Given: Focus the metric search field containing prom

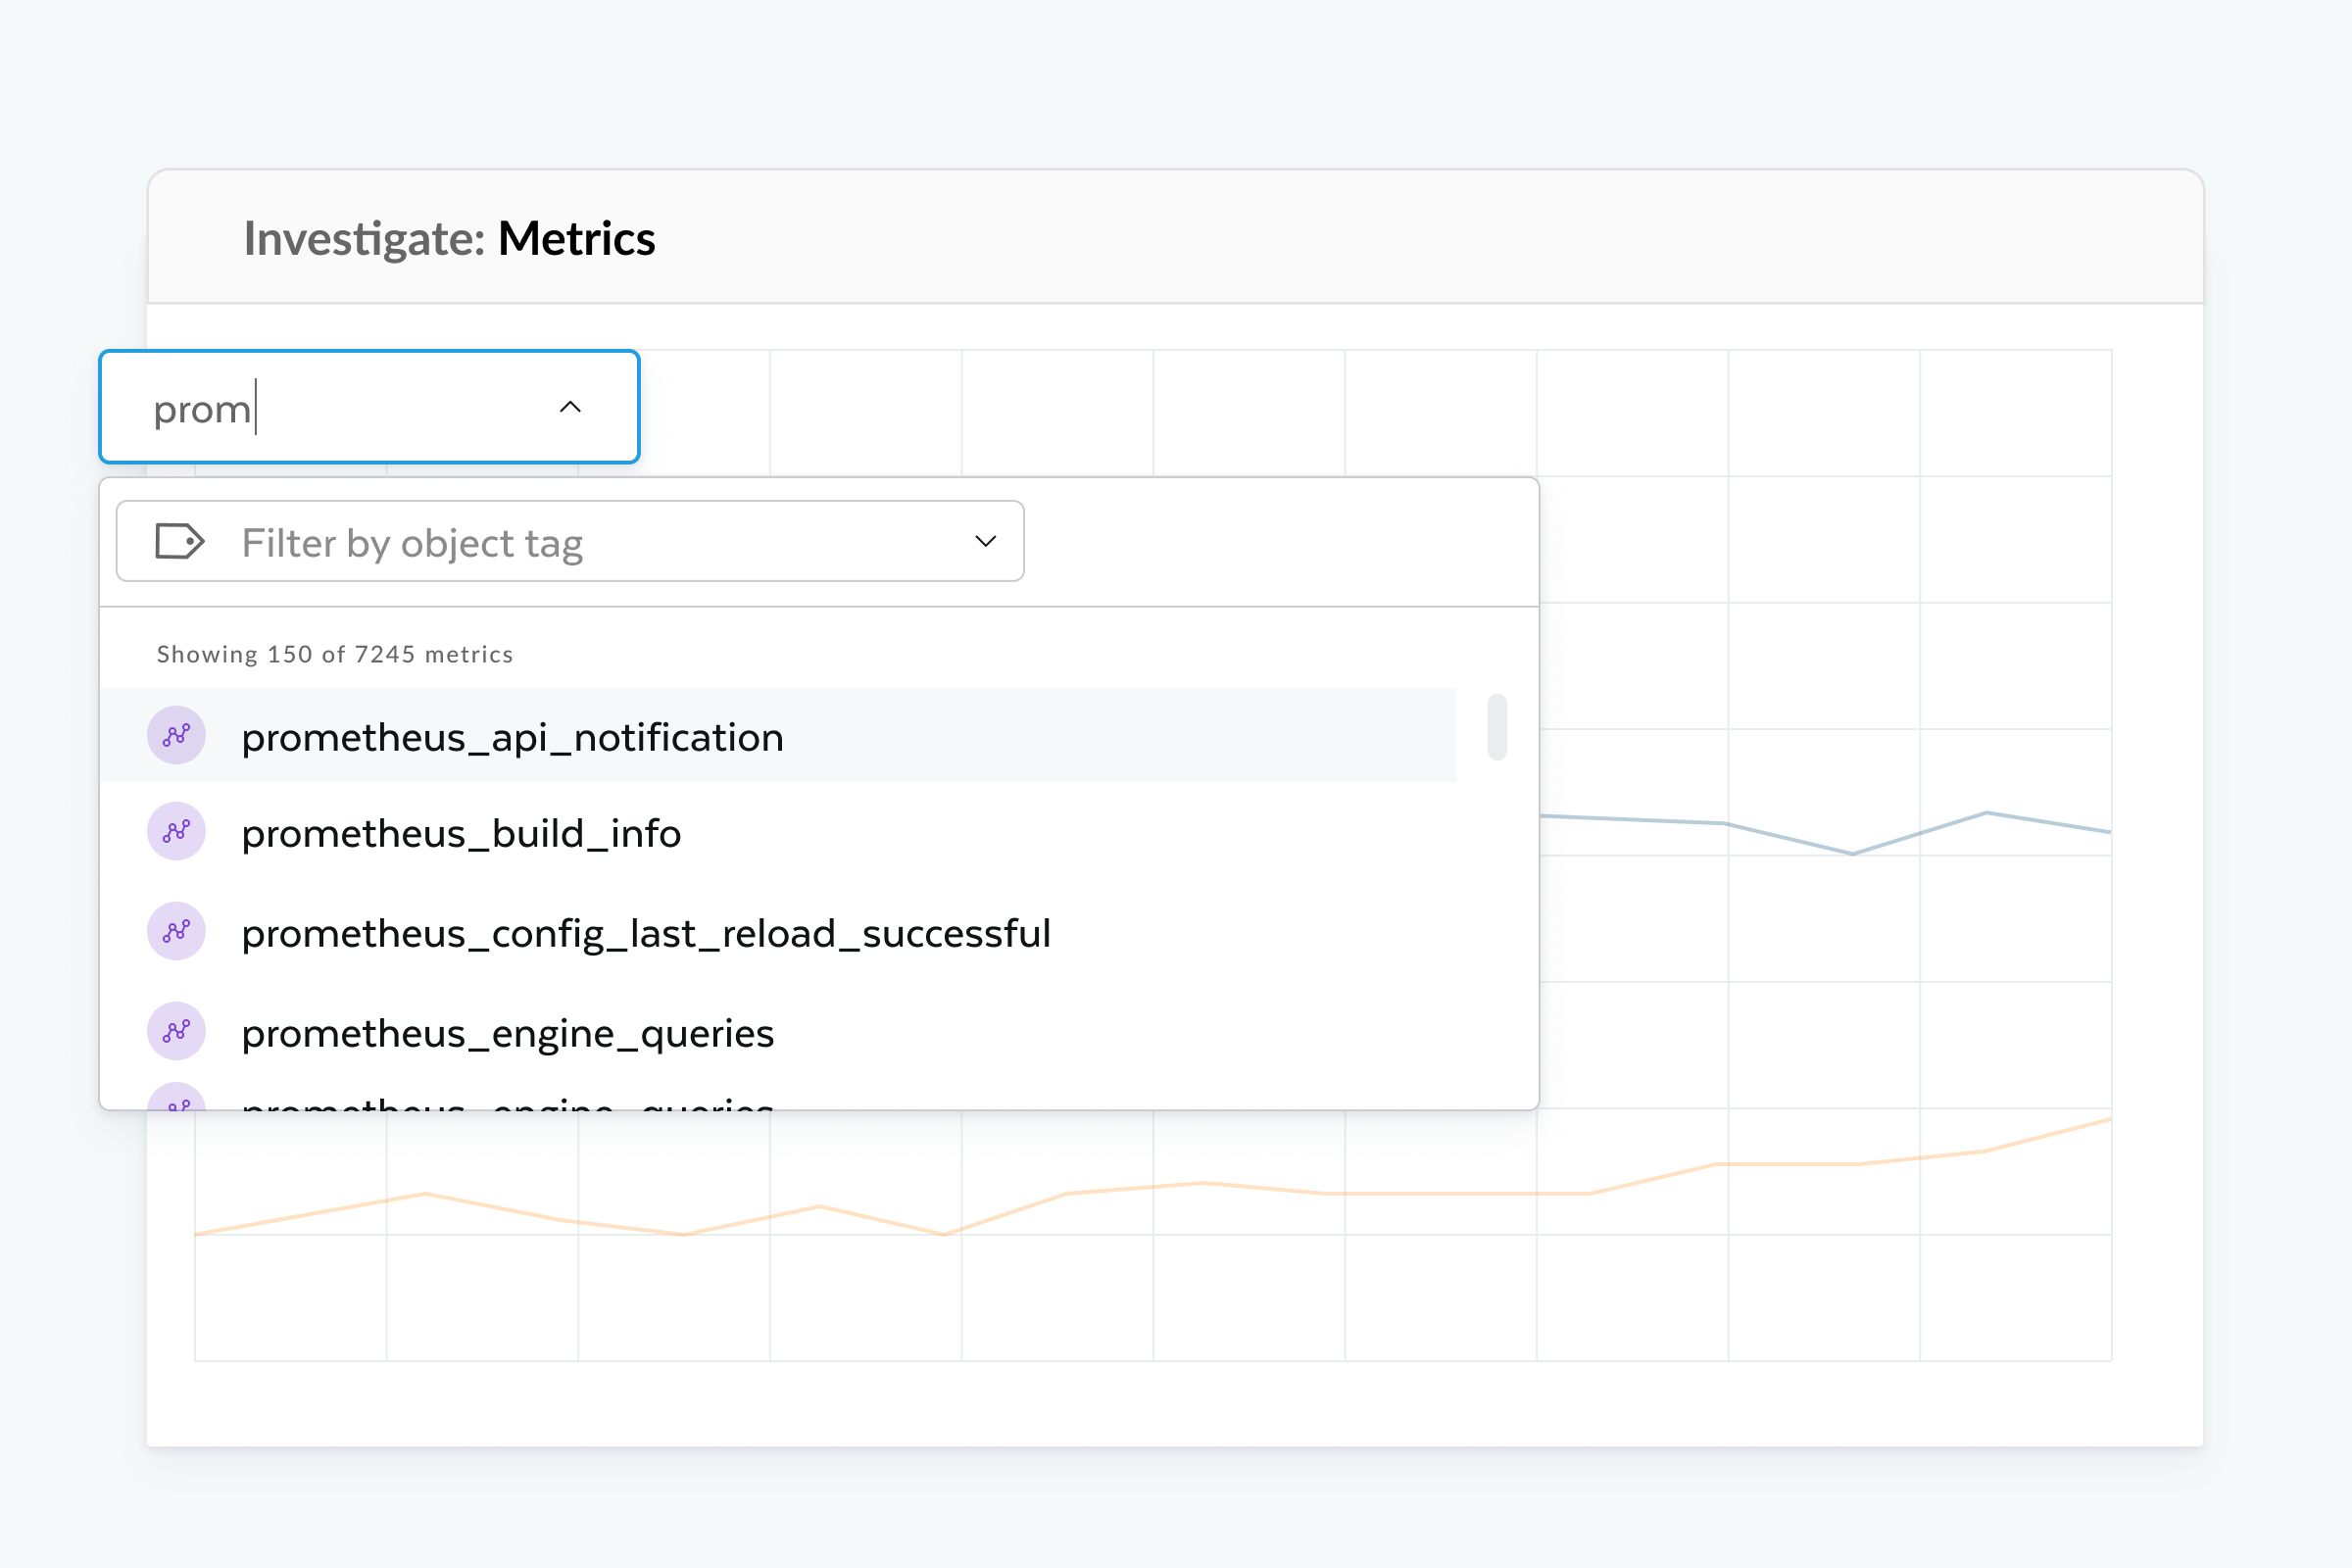Looking at the screenshot, I should point(369,407).
